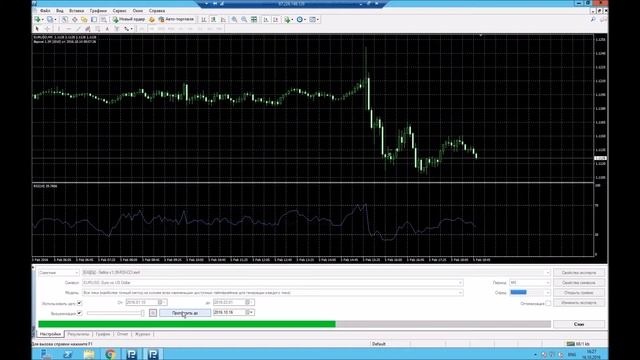Viewport: 640px width, 360px height.
Task: Open Market Watch via toolbar icon
Action: (x=64, y=19)
